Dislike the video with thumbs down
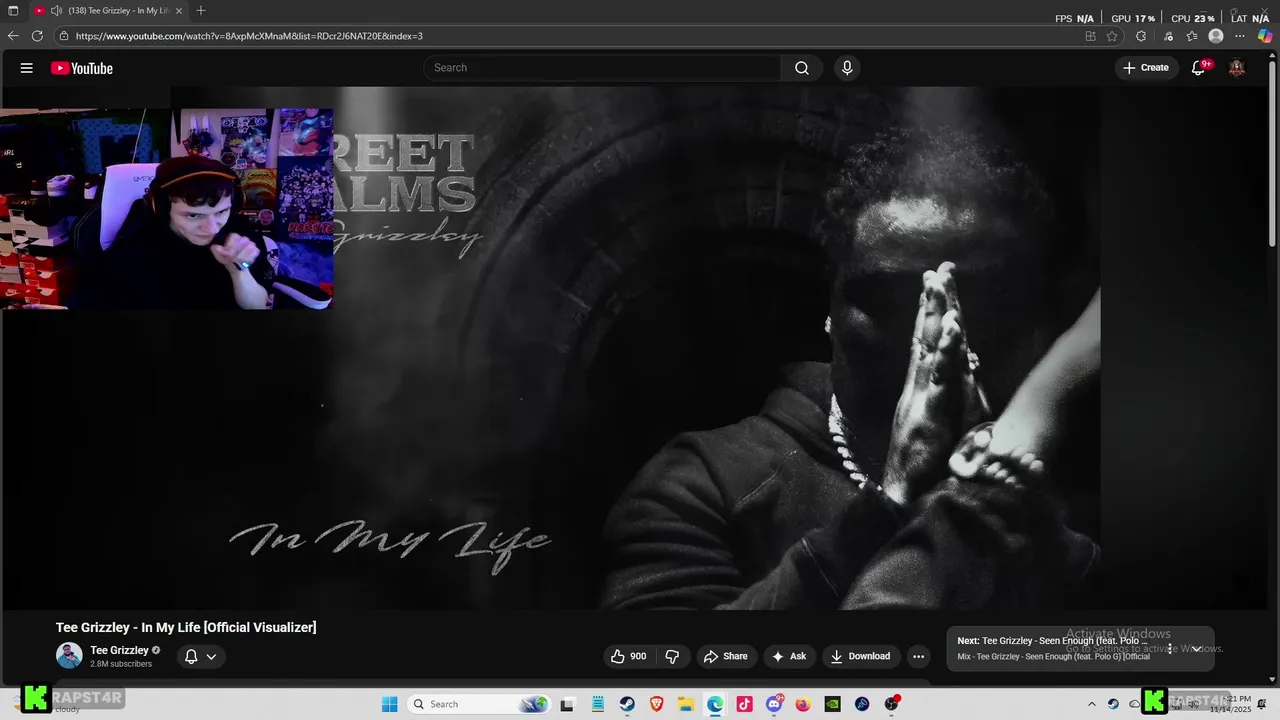 (x=672, y=657)
